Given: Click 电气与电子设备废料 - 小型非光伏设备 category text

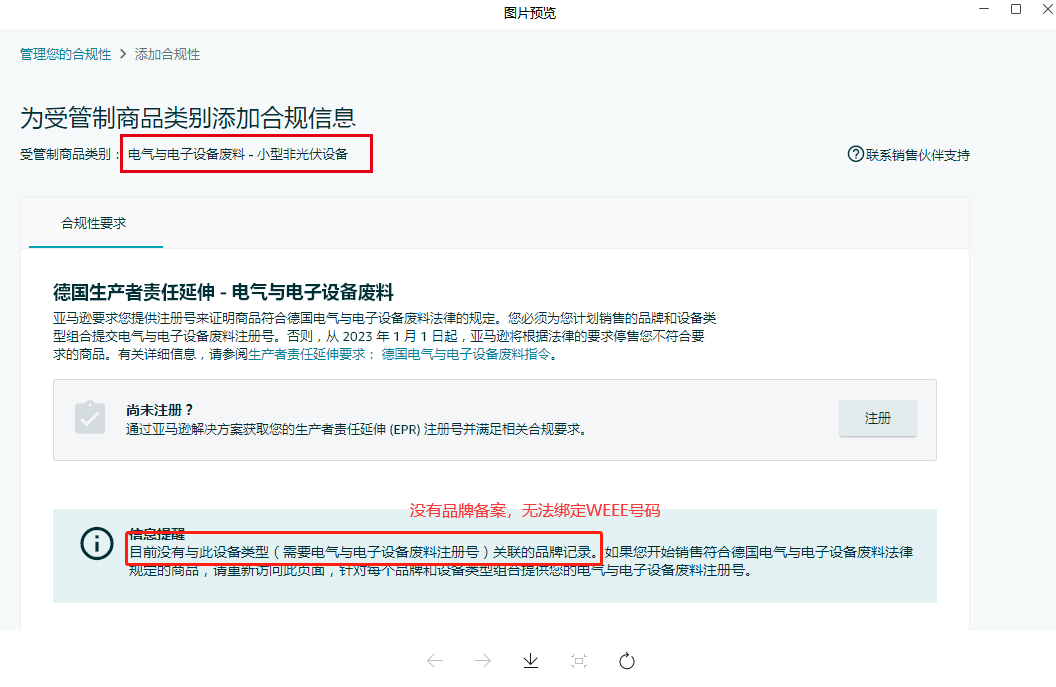Looking at the screenshot, I should (x=238, y=154).
